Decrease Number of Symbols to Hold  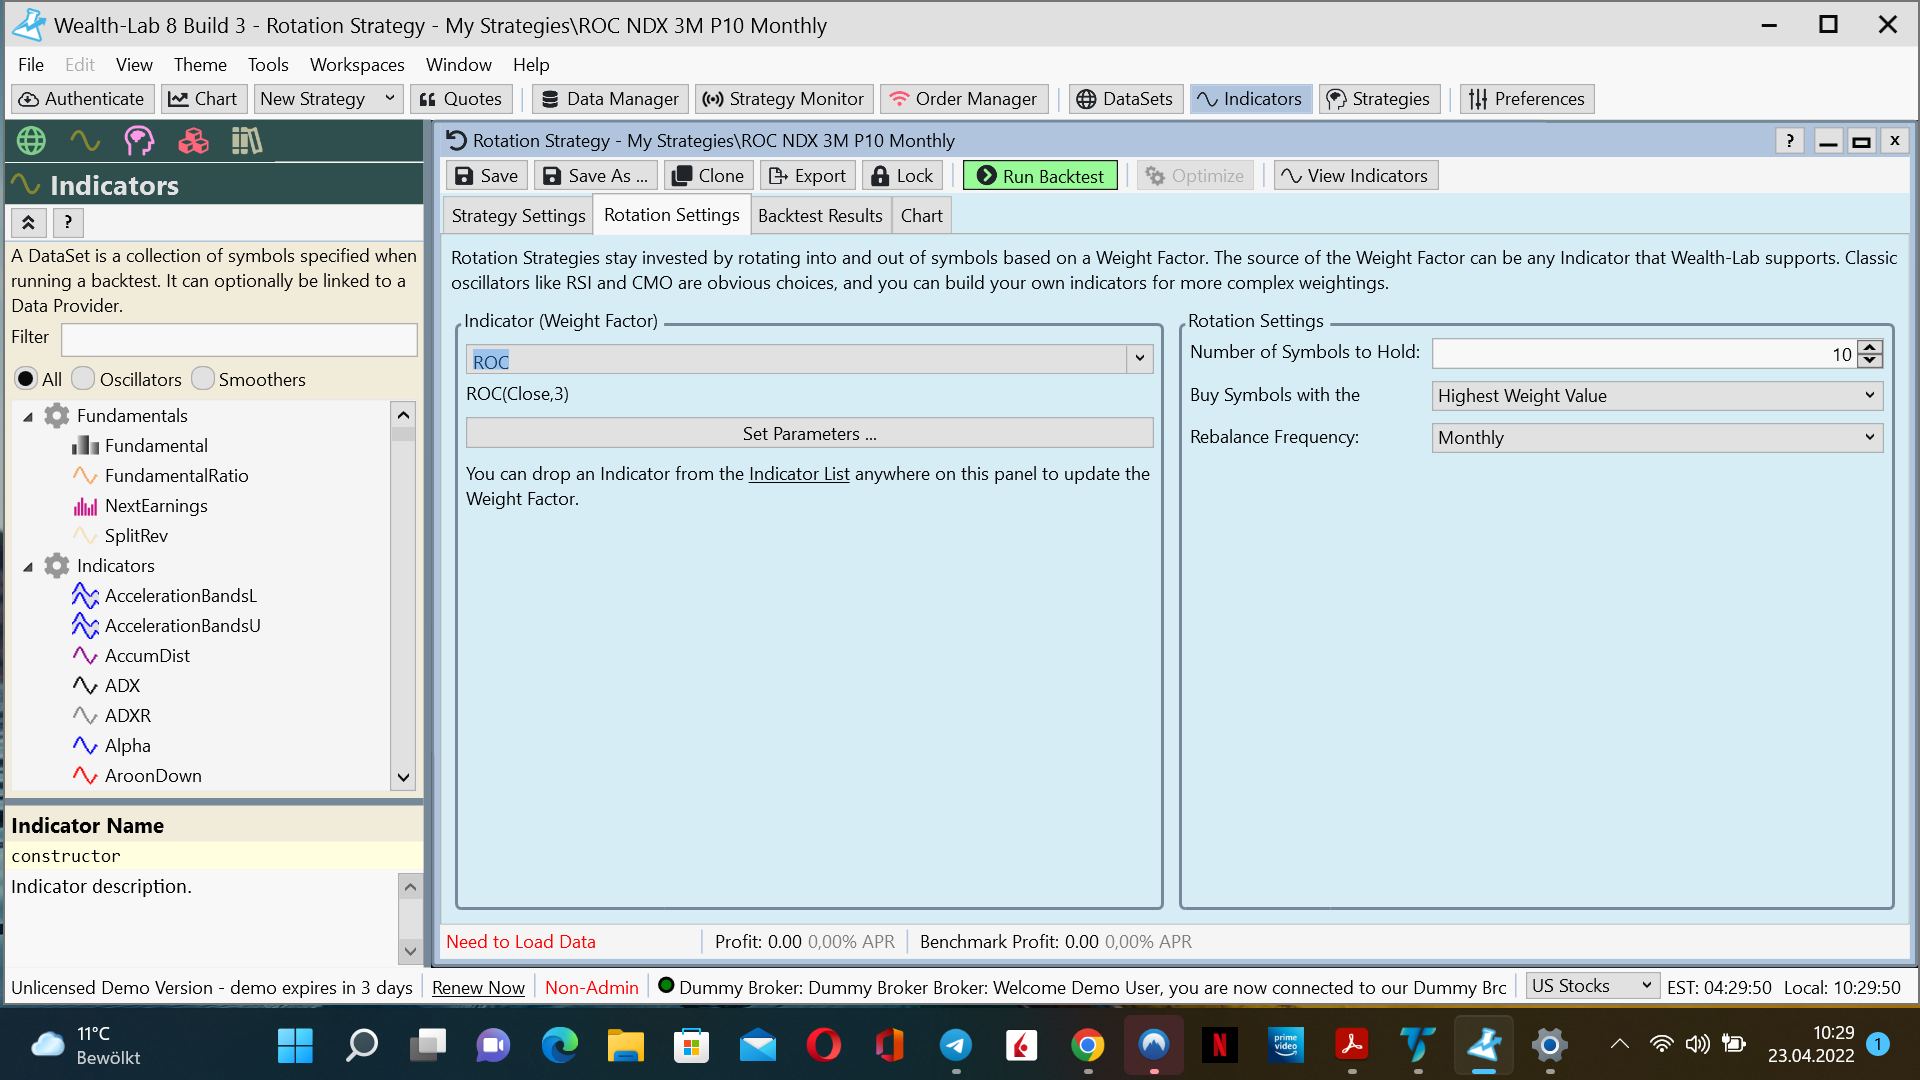pyautogui.click(x=1870, y=361)
